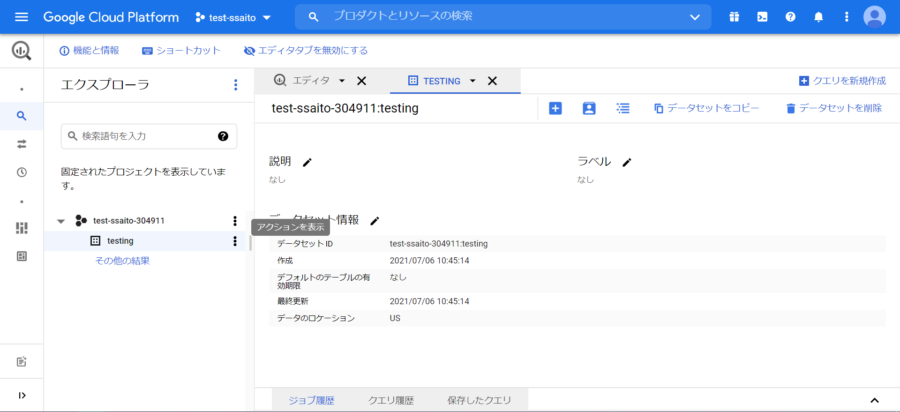Expand the bottom history panel chevron
This screenshot has height=412, width=900.
pyautogui.click(x=874, y=400)
